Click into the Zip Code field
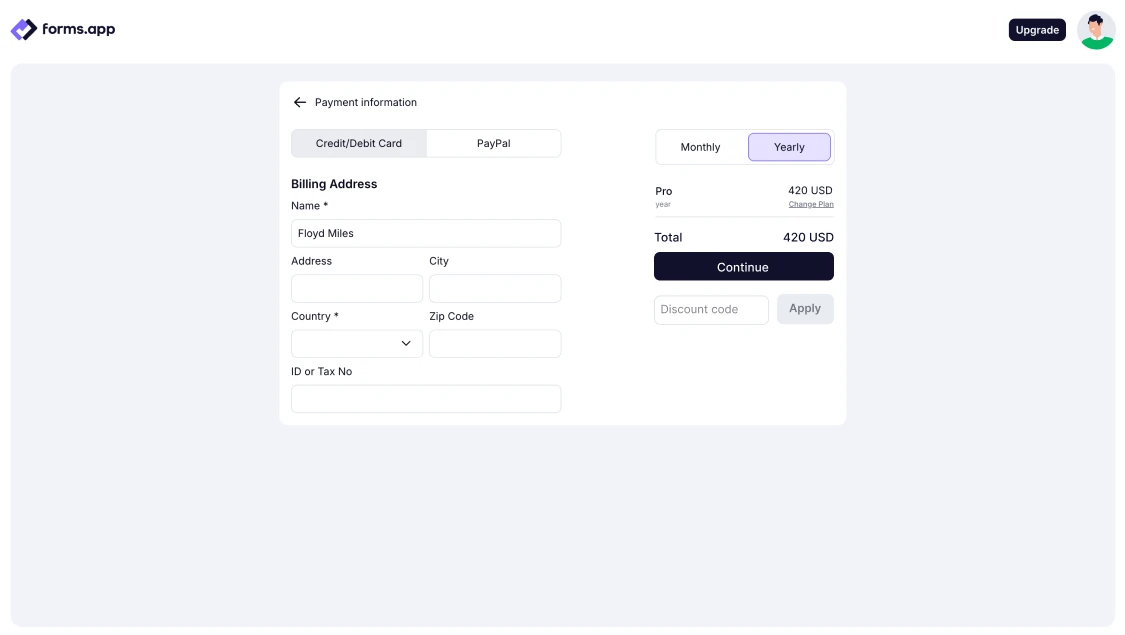Viewport: 1125px width, 635px height. 495,344
